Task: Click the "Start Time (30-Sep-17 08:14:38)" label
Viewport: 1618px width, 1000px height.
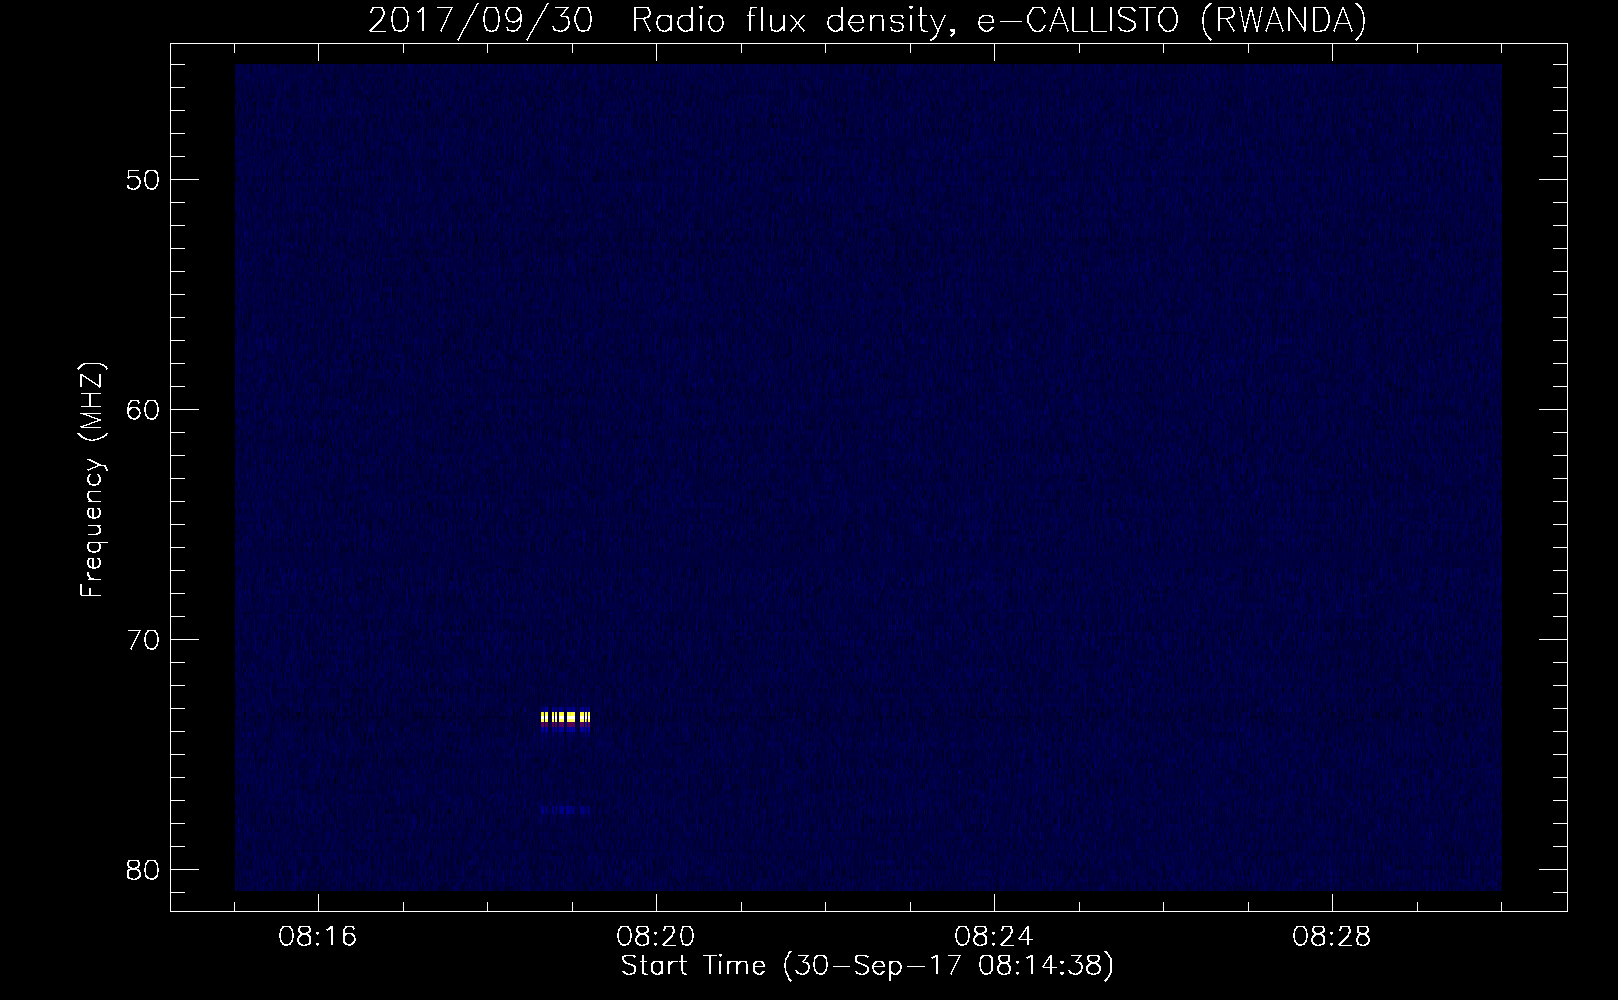Action: point(867,966)
